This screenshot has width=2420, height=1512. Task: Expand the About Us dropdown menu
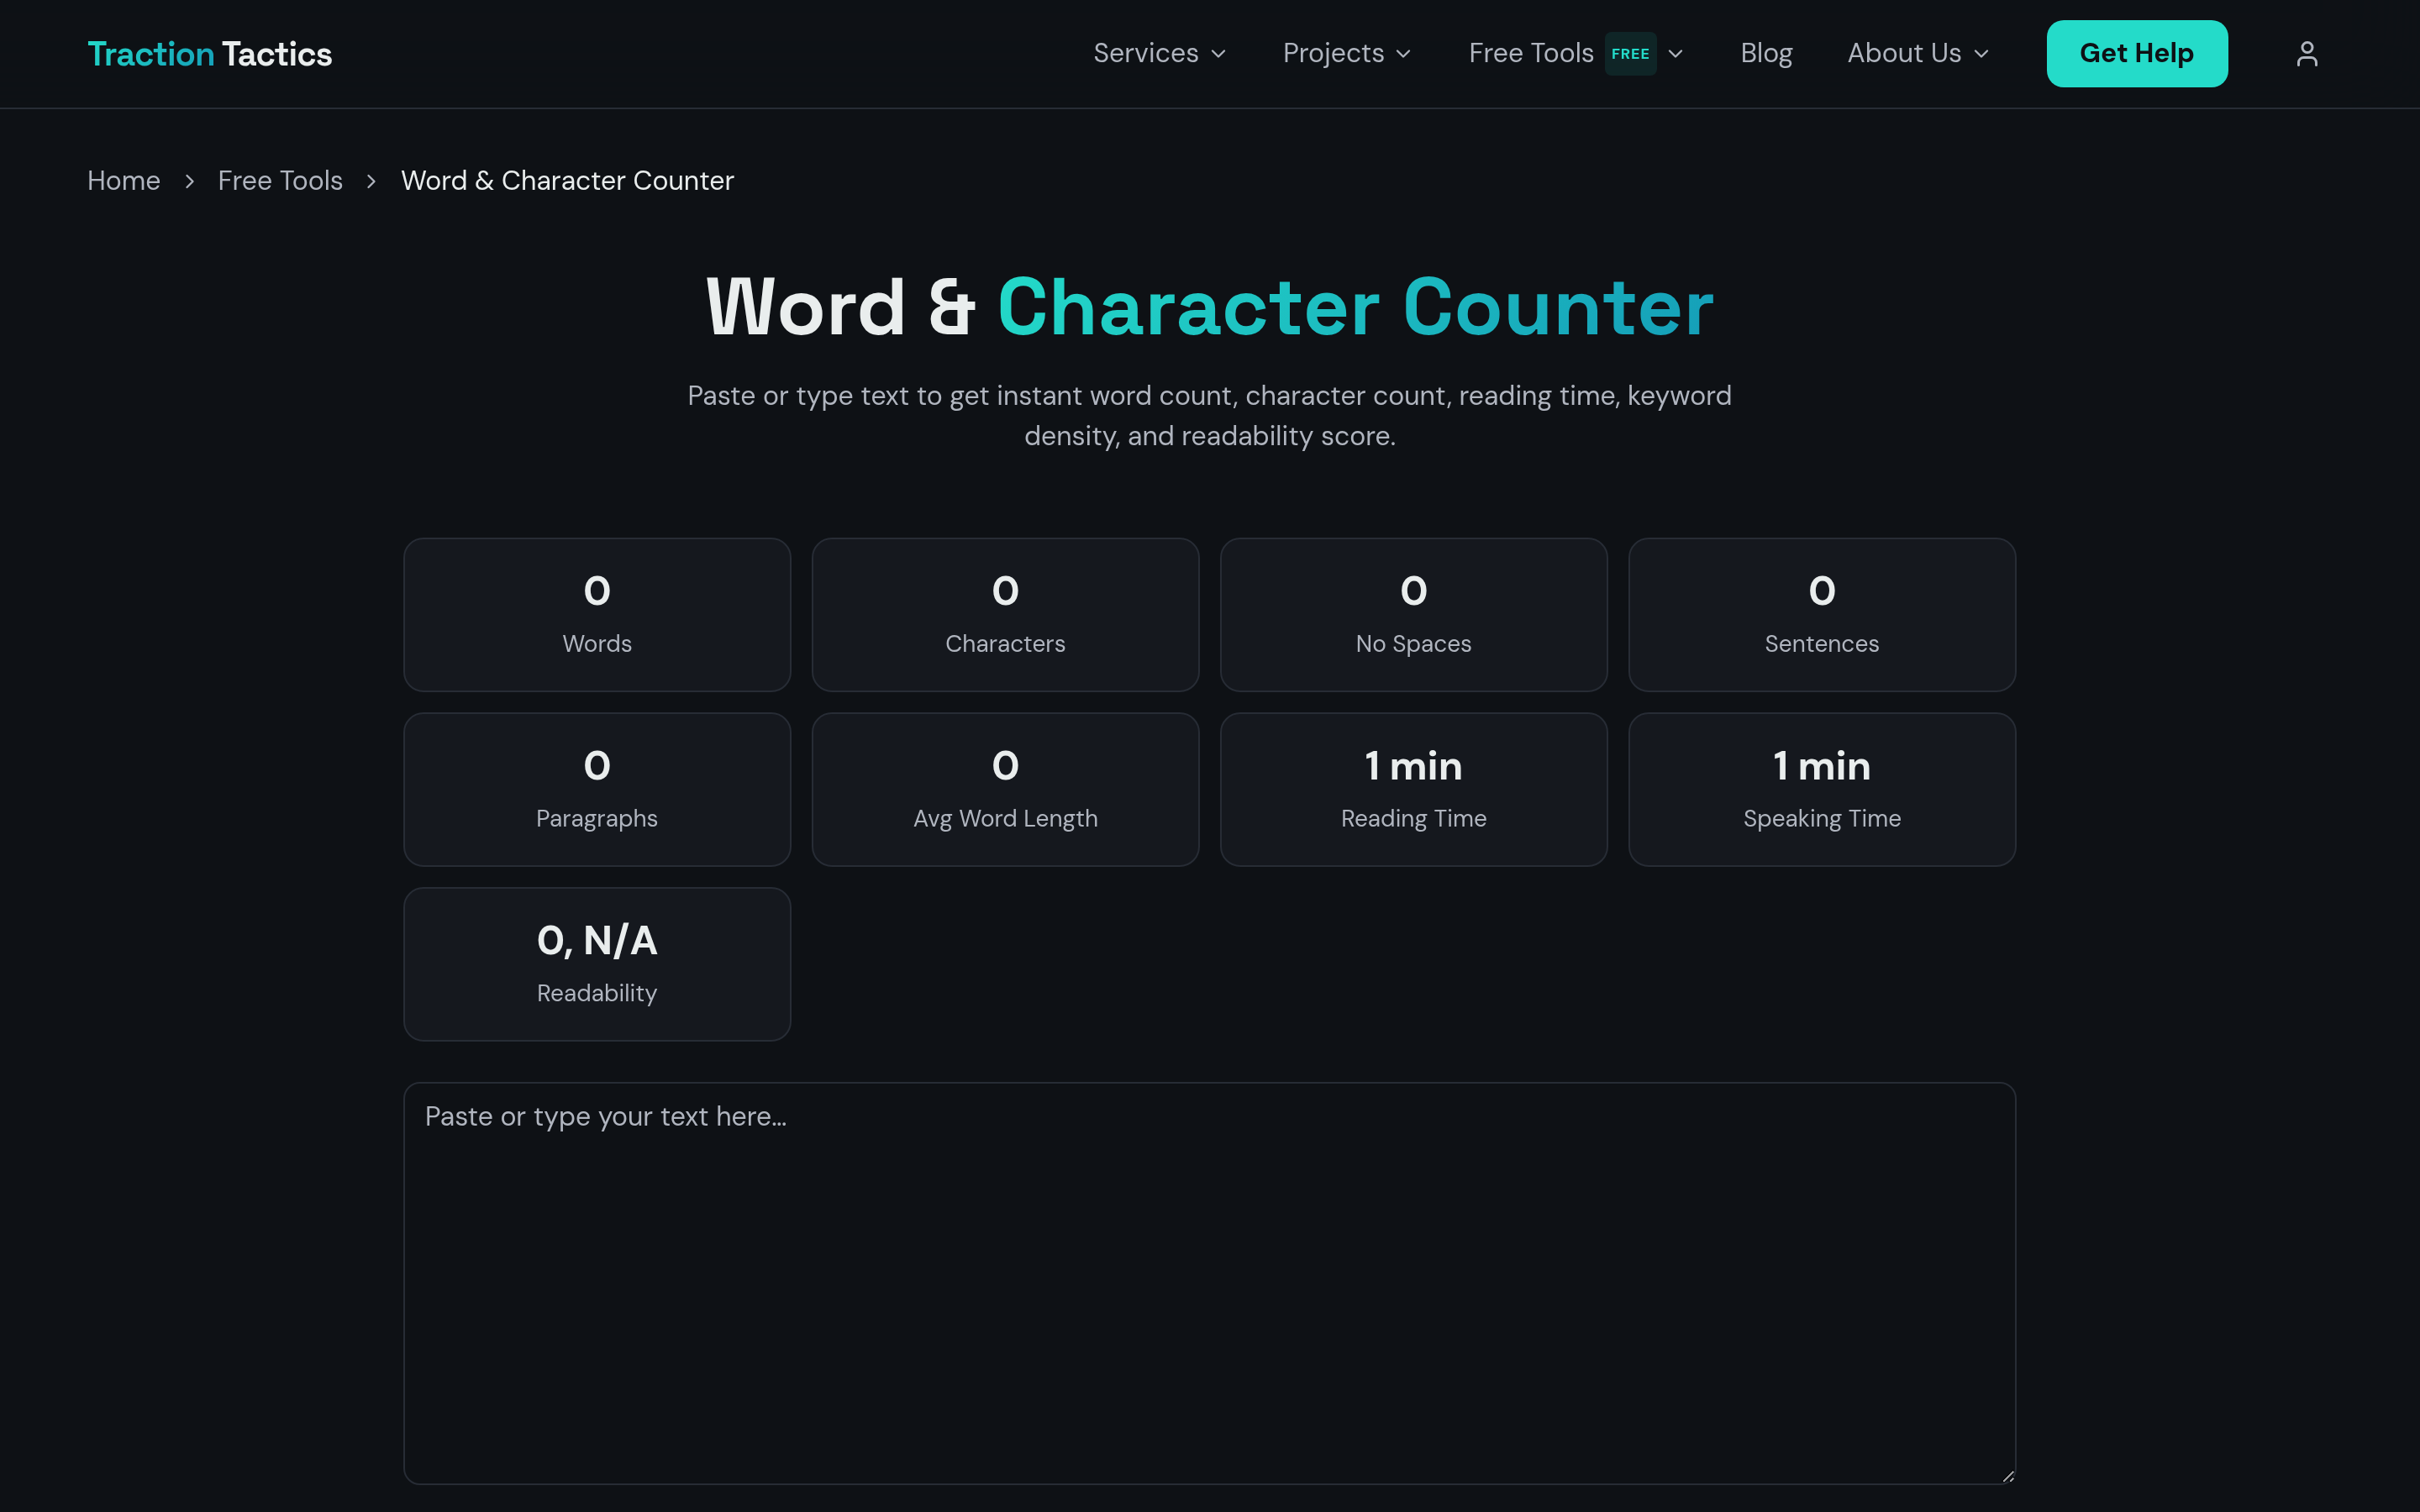(x=1918, y=54)
